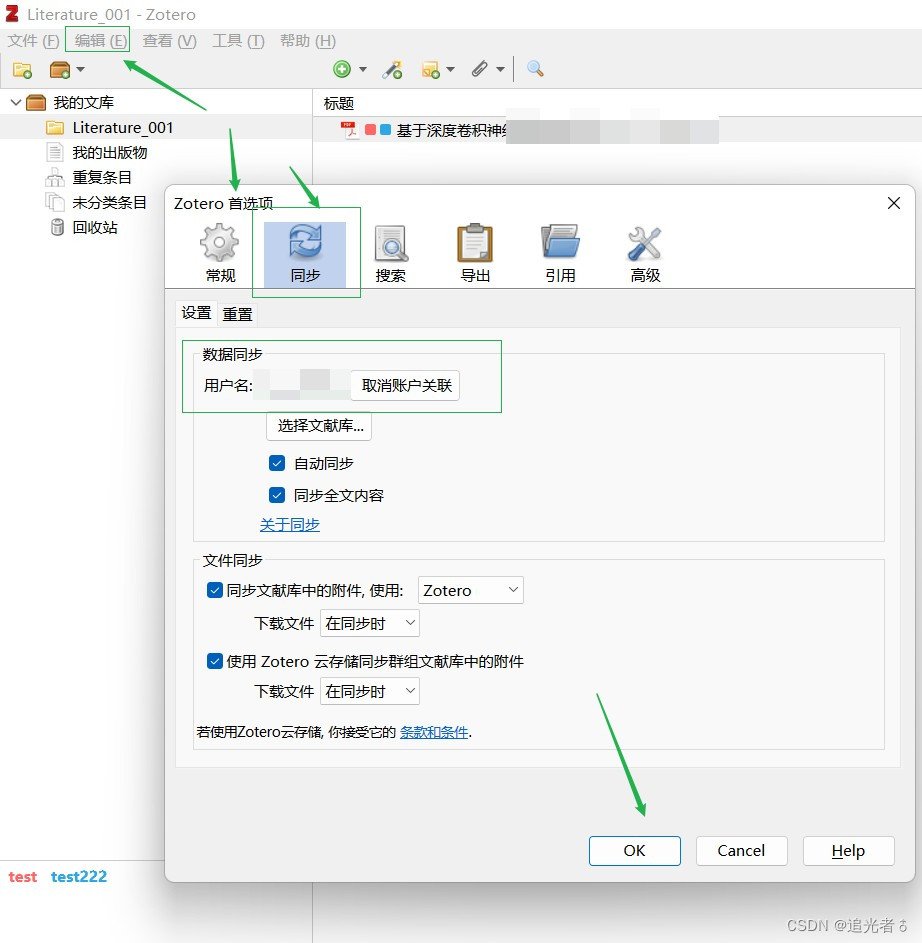Click the New Collection toolbar icon
922x943 pixels.
click(x=22, y=70)
